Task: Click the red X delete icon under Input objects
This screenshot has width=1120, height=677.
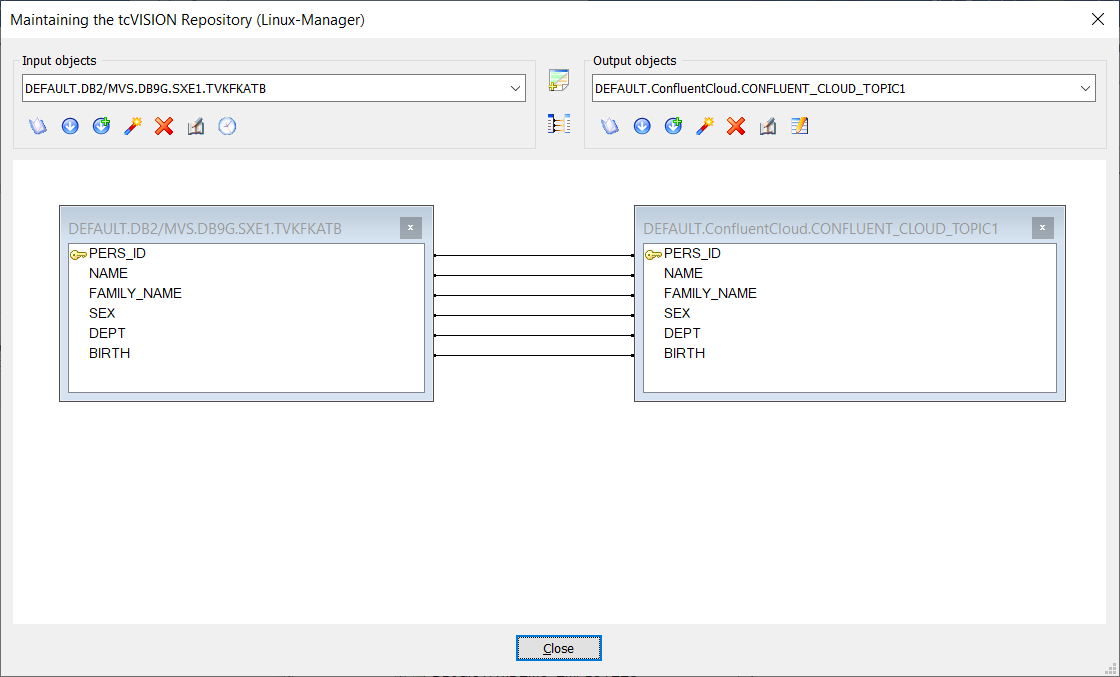Action: (x=164, y=126)
